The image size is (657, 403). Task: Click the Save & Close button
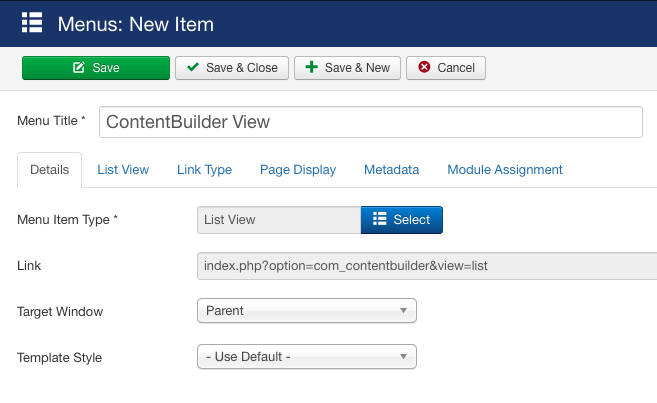[x=232, y=68]
